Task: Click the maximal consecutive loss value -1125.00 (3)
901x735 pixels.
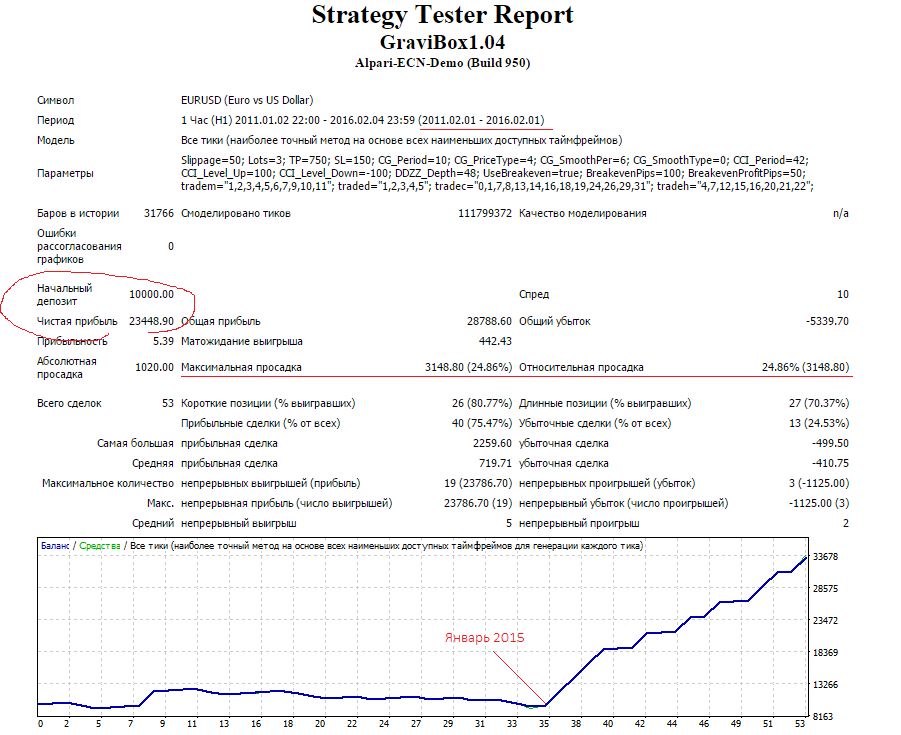Action: pos(819,503)
